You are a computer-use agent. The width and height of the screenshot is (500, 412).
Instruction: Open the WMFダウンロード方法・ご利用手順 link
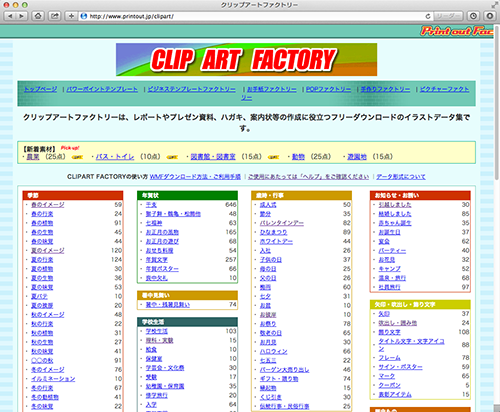point(195,177)
